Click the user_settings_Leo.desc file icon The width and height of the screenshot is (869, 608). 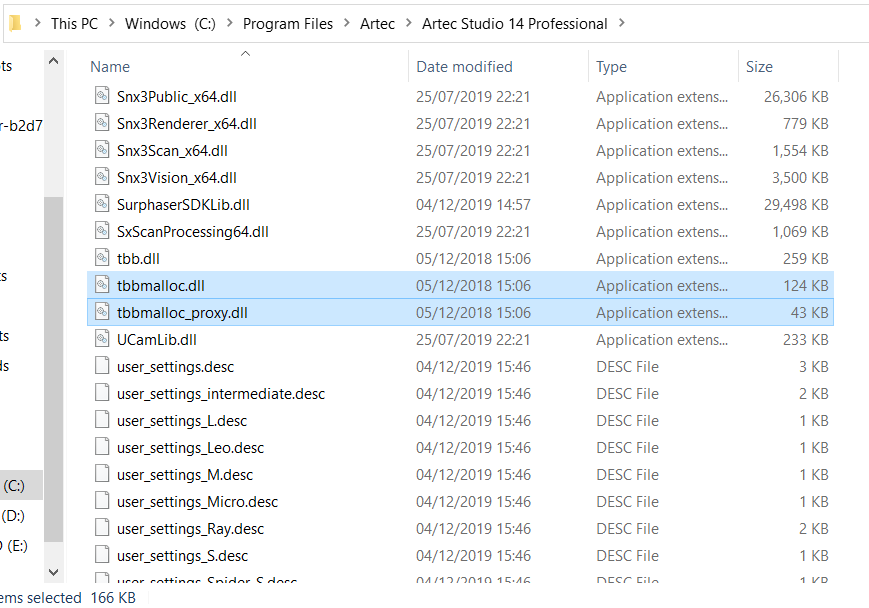(102, 447)
